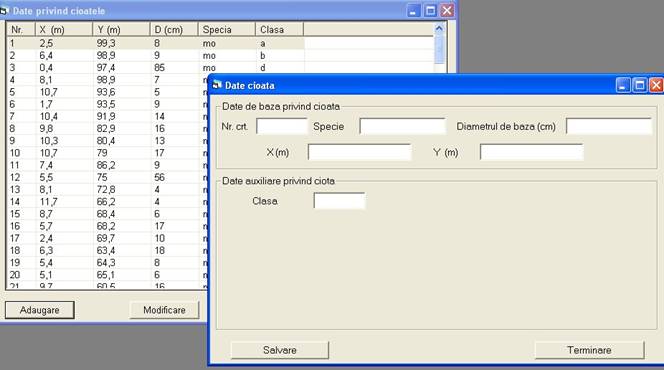664x370 pixels.
Task: Select row 12 with diameter 56
Action: (x=107, y=177)
